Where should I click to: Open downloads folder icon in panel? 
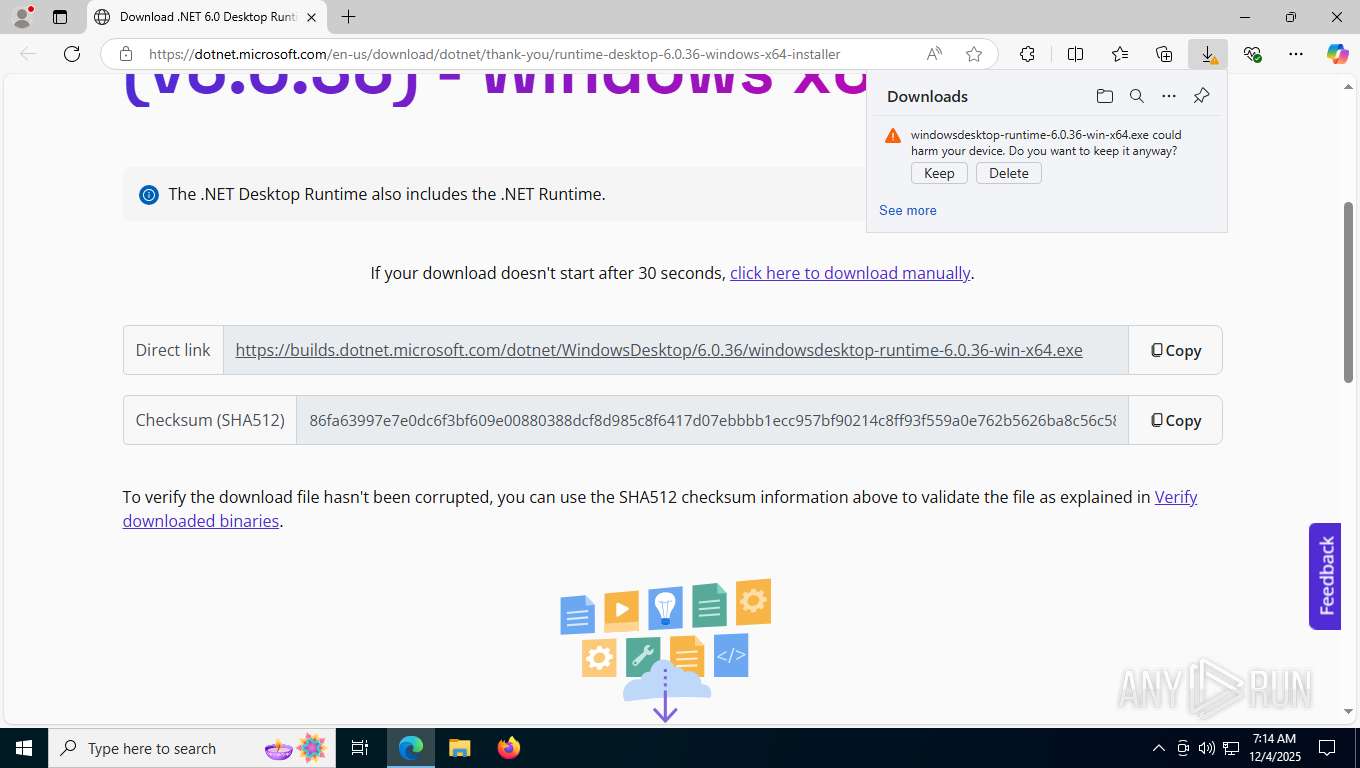pos(1104,96)
